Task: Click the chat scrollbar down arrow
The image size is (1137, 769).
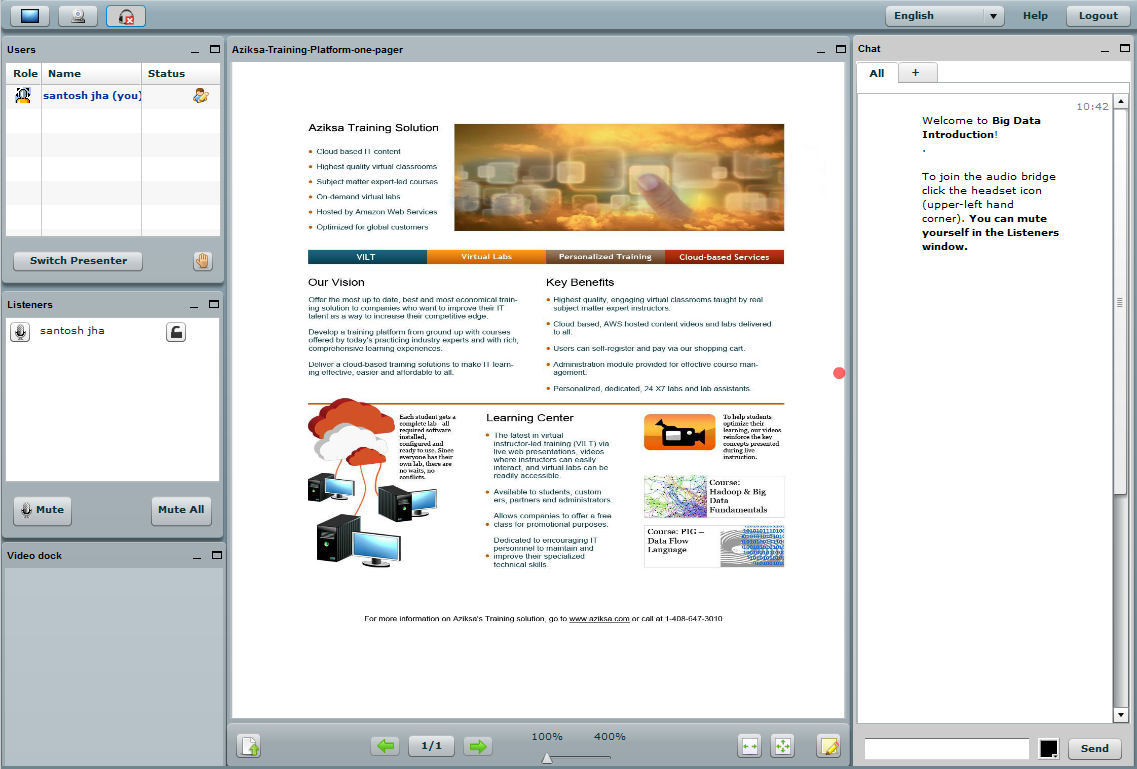Action: pos(1120,716)
